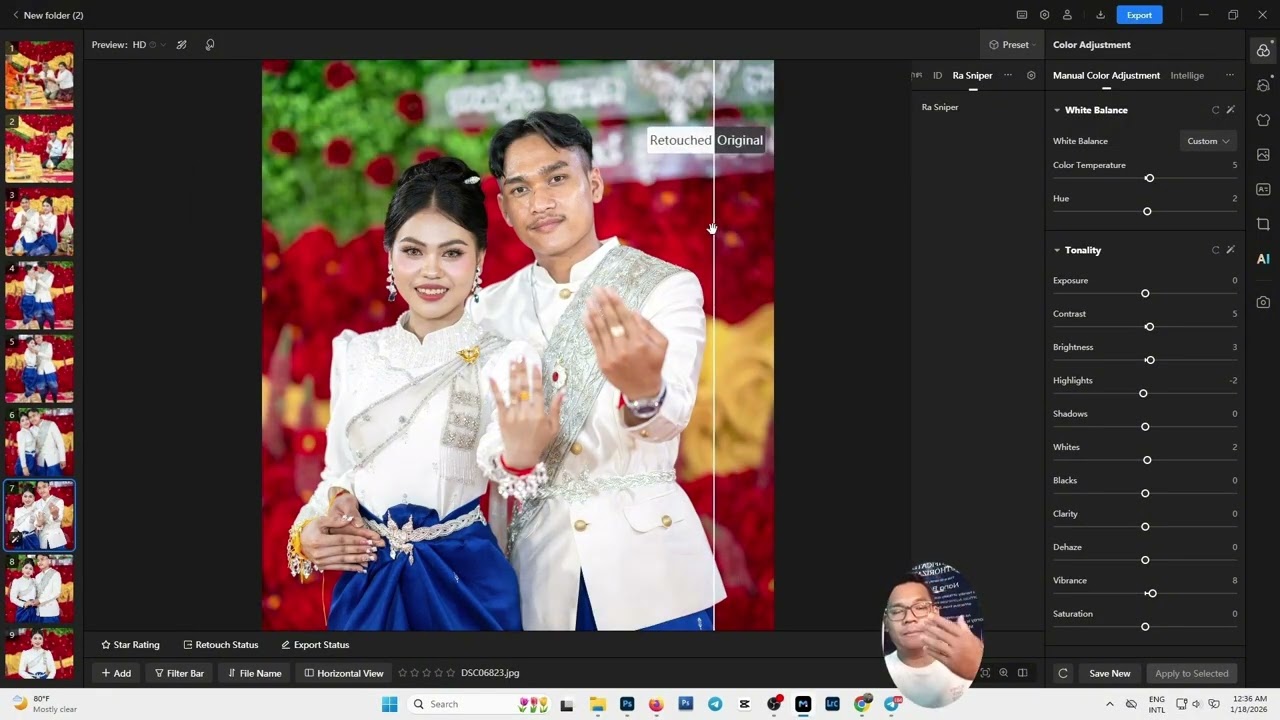
Task: Select the ID preset tab
Action: (x=937, y=75)
